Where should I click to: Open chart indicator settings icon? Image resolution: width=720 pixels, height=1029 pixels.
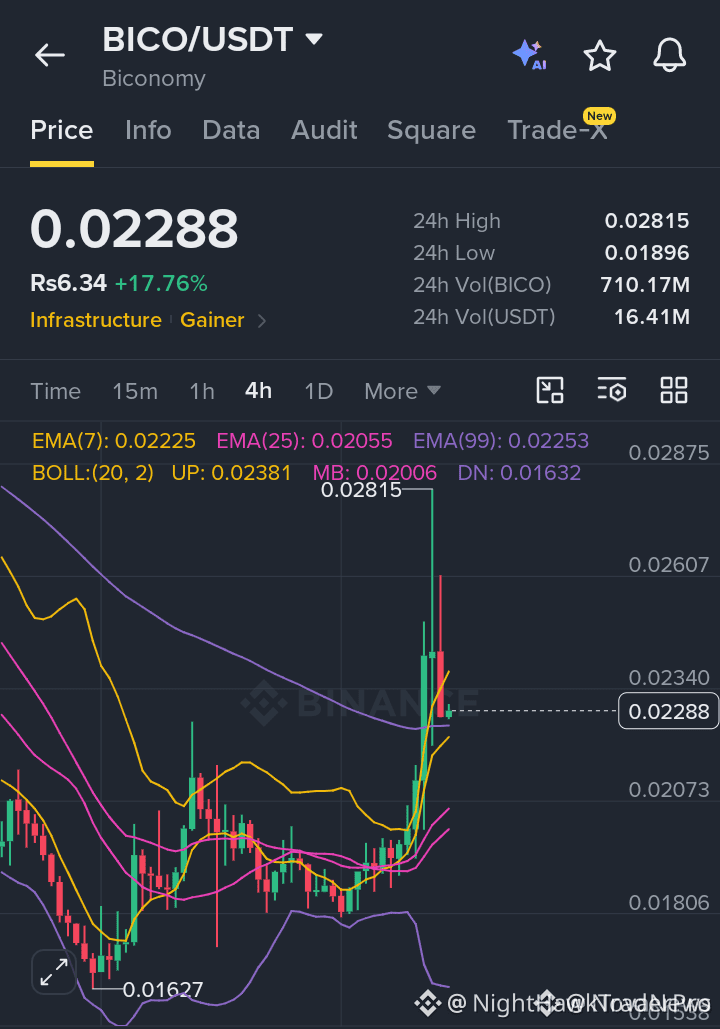(x=612, y=390)
